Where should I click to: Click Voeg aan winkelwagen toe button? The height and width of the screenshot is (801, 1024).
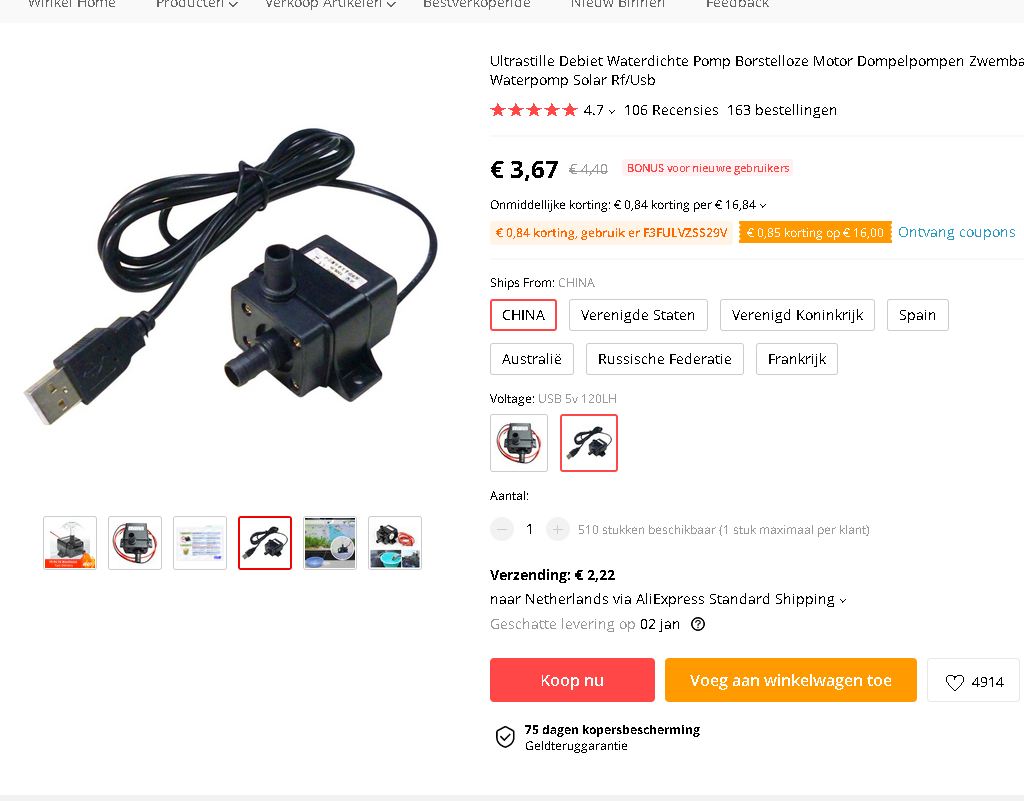pyautogui.click(x=790, y=680)
